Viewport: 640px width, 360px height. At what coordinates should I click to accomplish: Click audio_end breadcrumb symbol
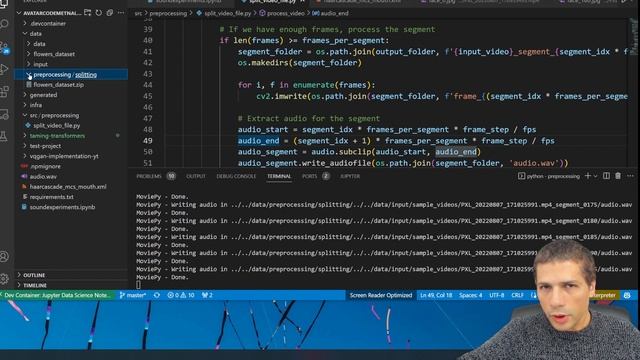tap(334, 13)
